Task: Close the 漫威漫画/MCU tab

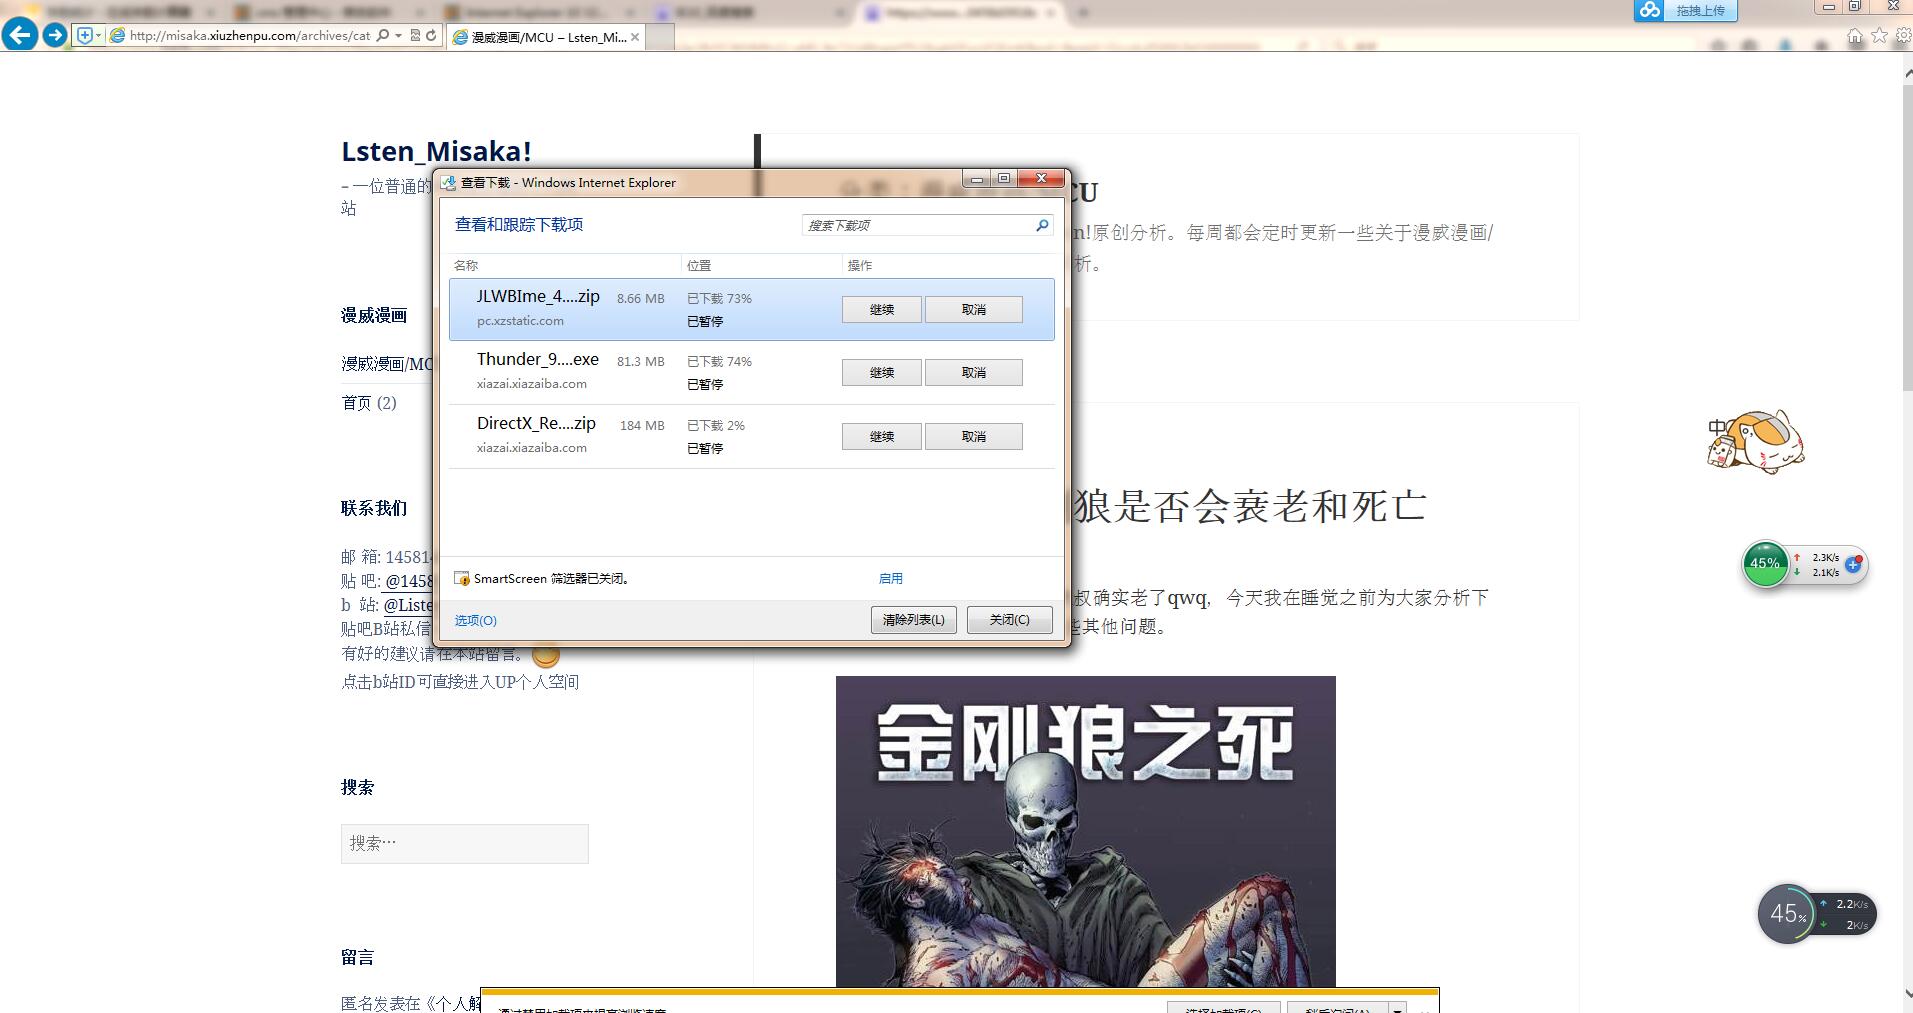Action: [x=635, y=37]
